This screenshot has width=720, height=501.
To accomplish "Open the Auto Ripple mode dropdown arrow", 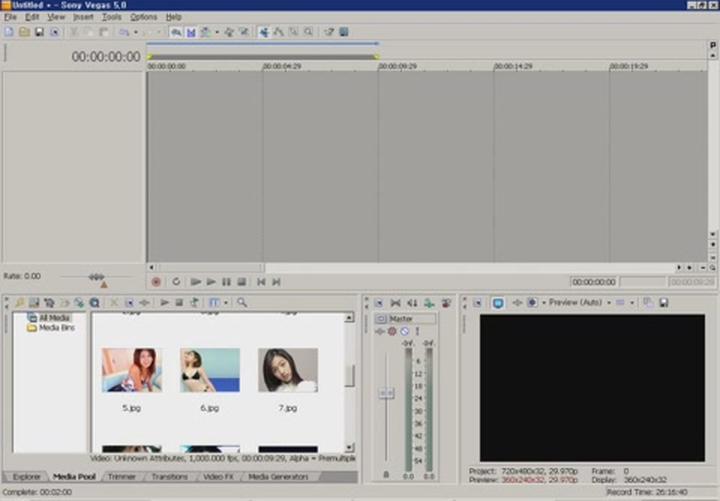I will pos(217,32).
